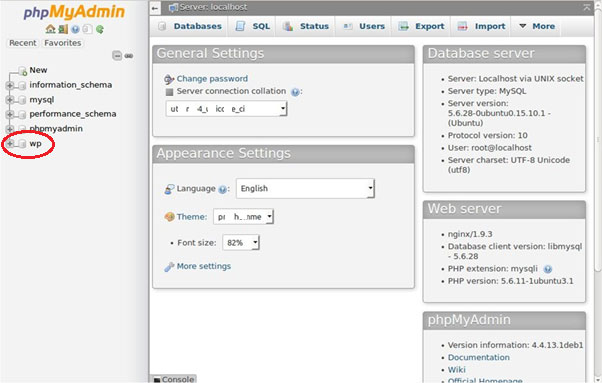Open help for Server connection collation
The width and height of the screenshot is (602, 383).
coord(295,92)
